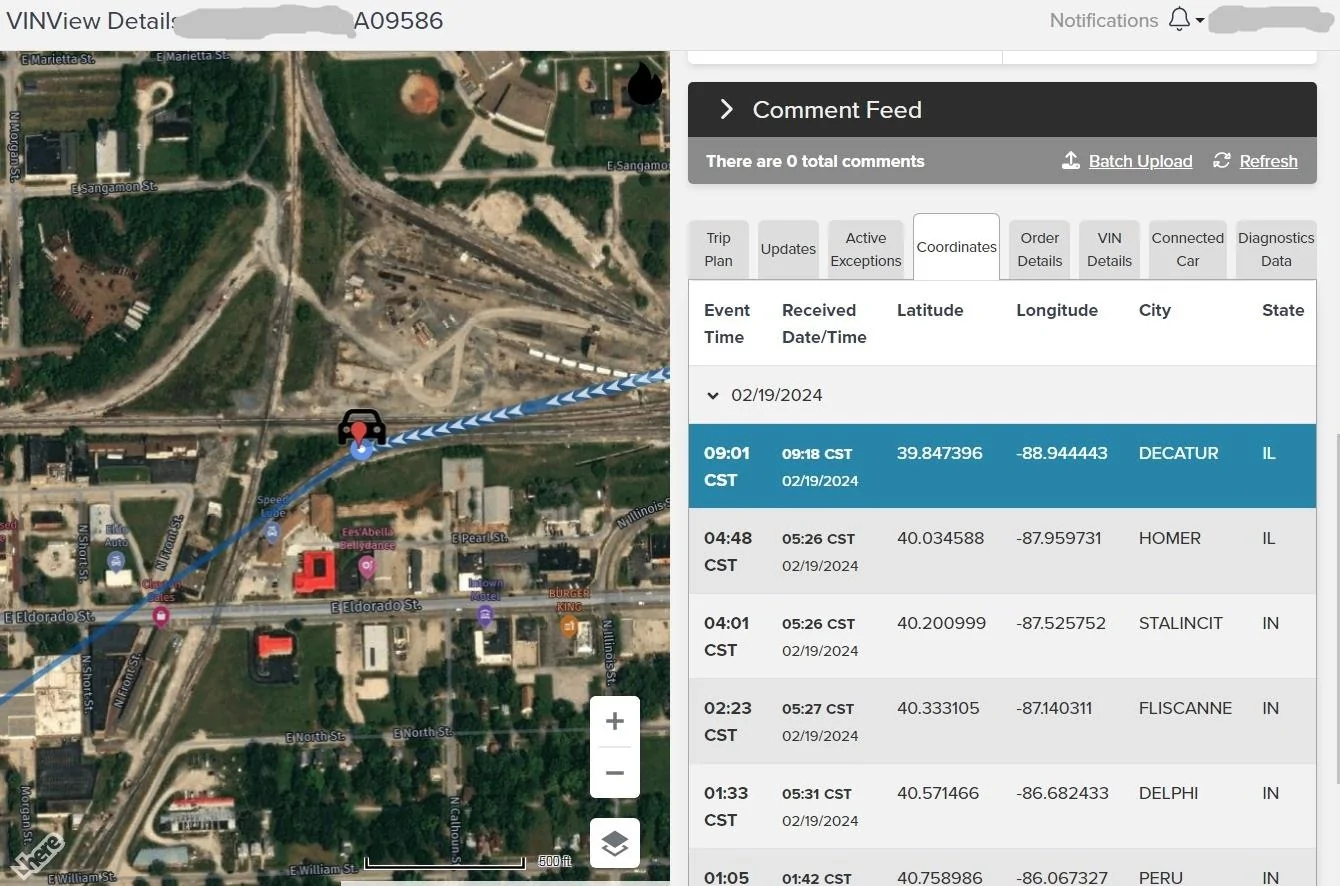Expand the Comment Feed panel chevron
This screenshot has height=886, width=1340.
pos(727,110)
